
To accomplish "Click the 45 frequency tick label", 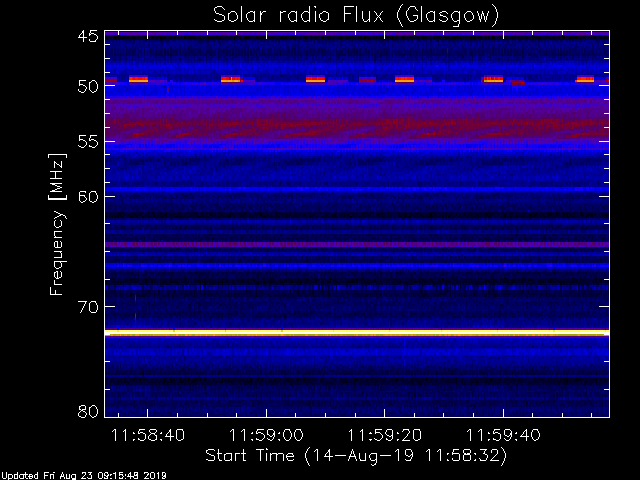I will click(x=88, y=36).
